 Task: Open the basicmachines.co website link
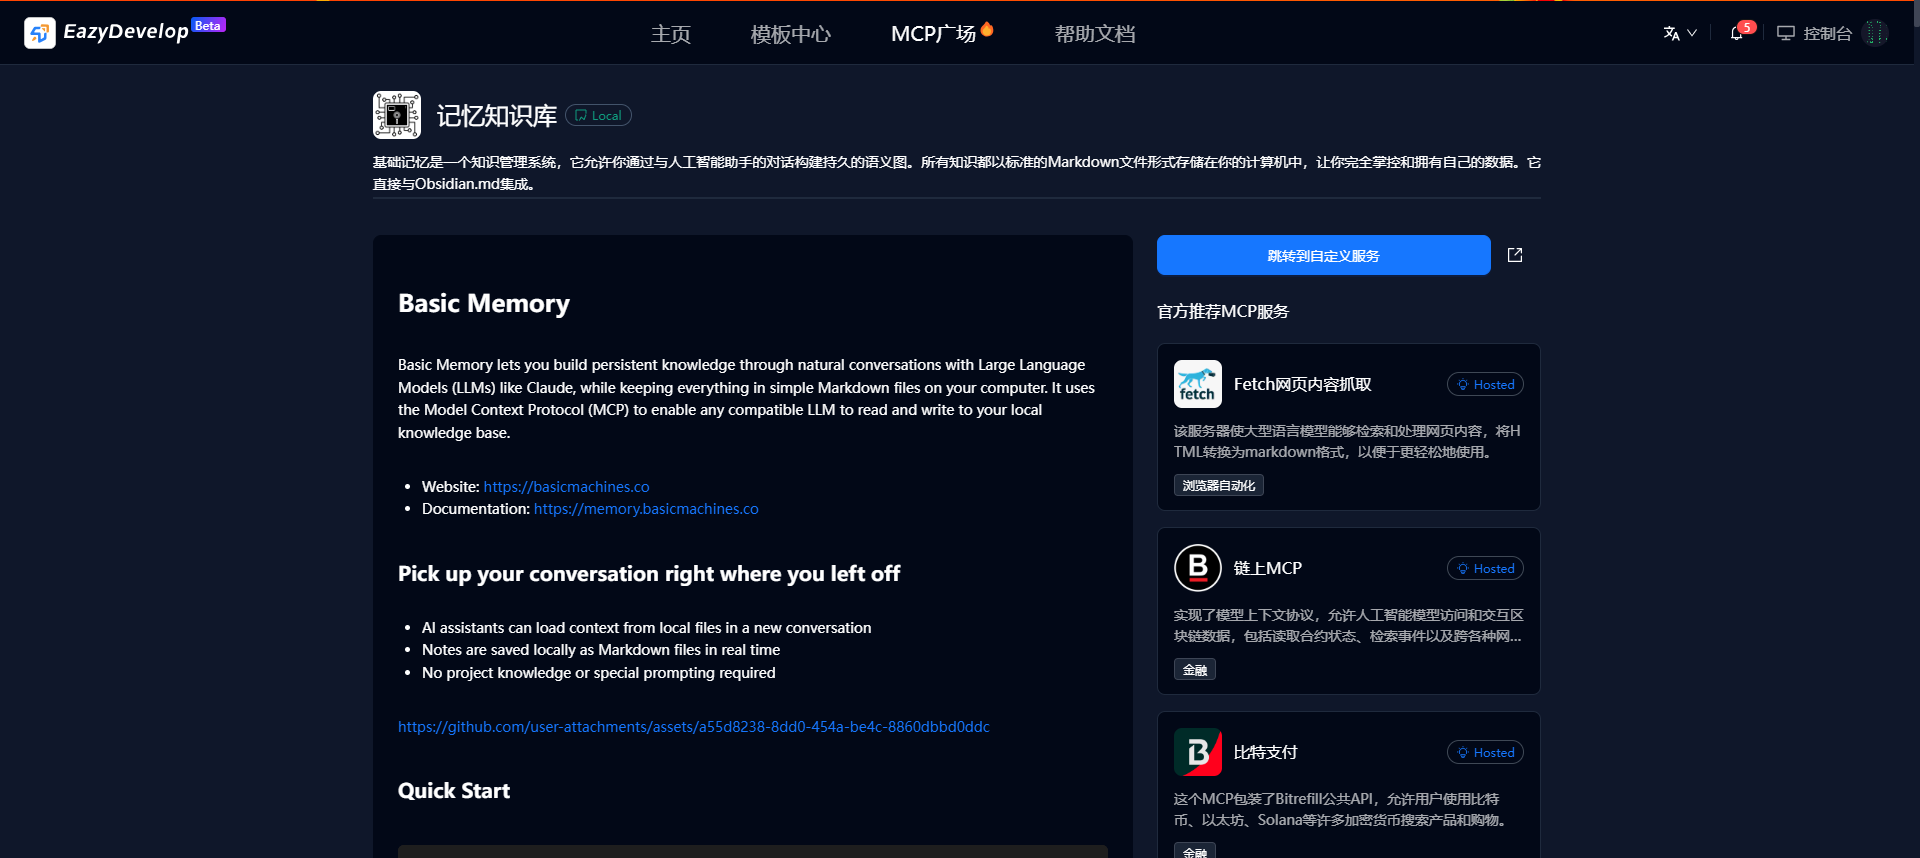(566, 487)
